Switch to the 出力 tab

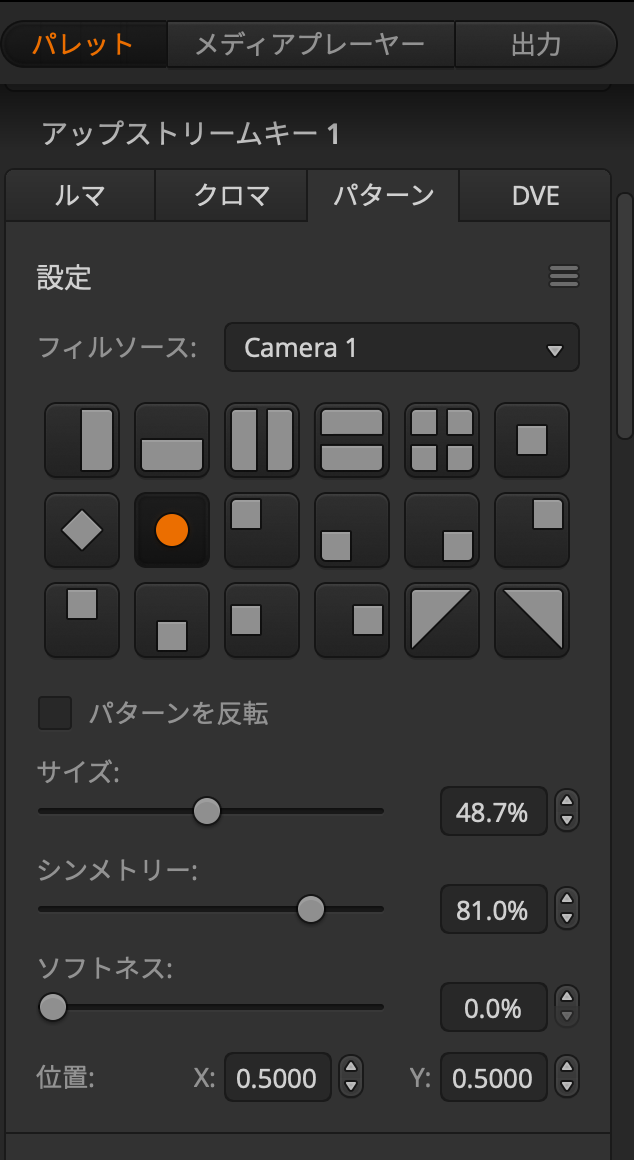click(x=536, y=44)
